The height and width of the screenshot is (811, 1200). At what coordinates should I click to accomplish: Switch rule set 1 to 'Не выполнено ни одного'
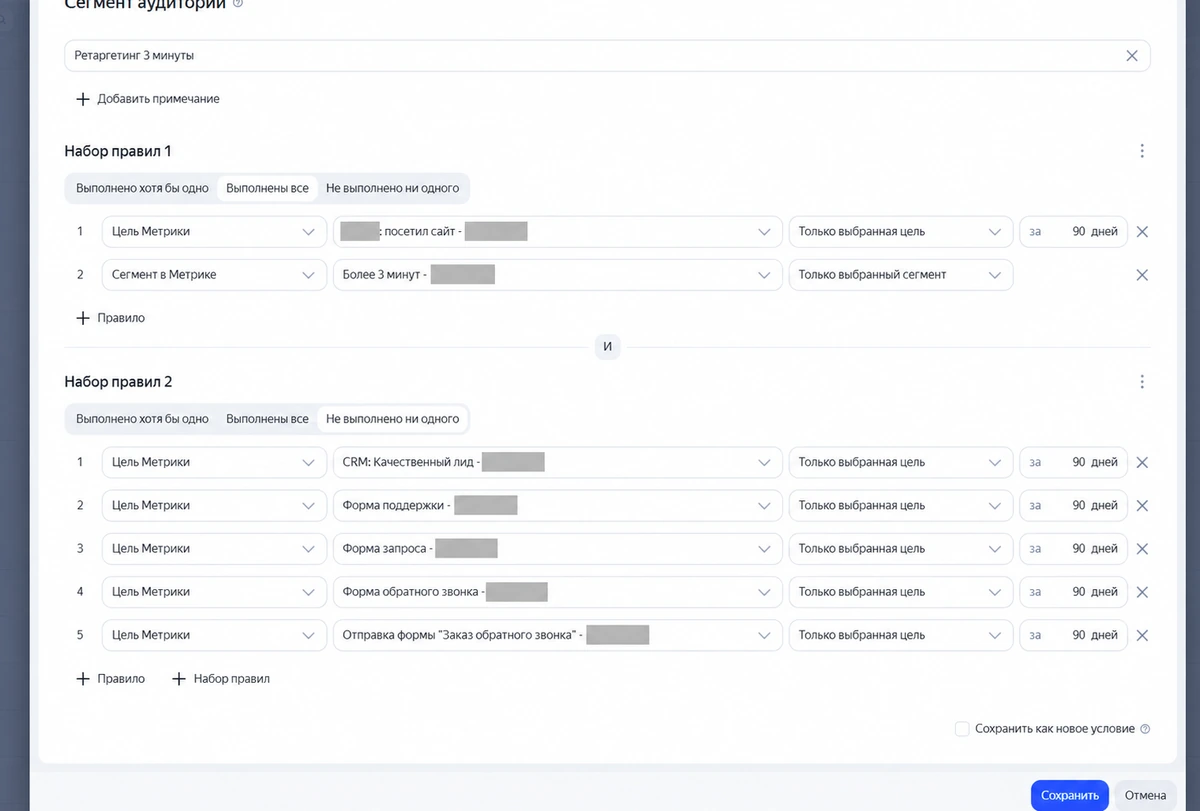click(392, 188)
